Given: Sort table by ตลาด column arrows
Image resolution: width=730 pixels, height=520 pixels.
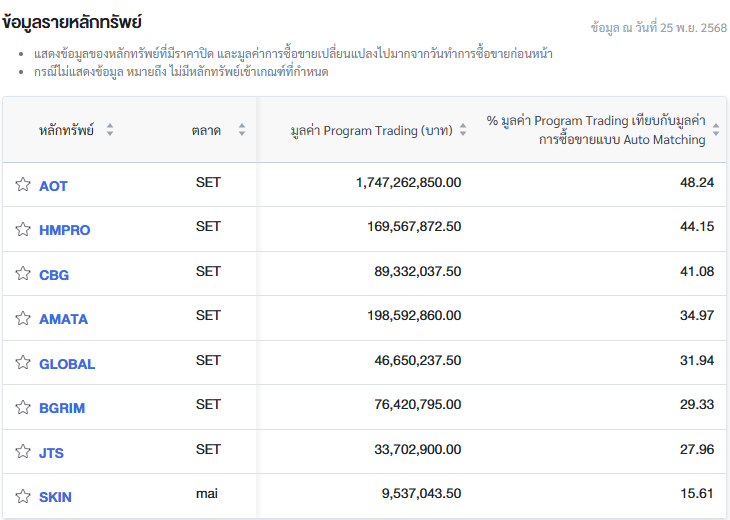Looking at the screenshot, I should pyautogui.click(x=241, y=130).
